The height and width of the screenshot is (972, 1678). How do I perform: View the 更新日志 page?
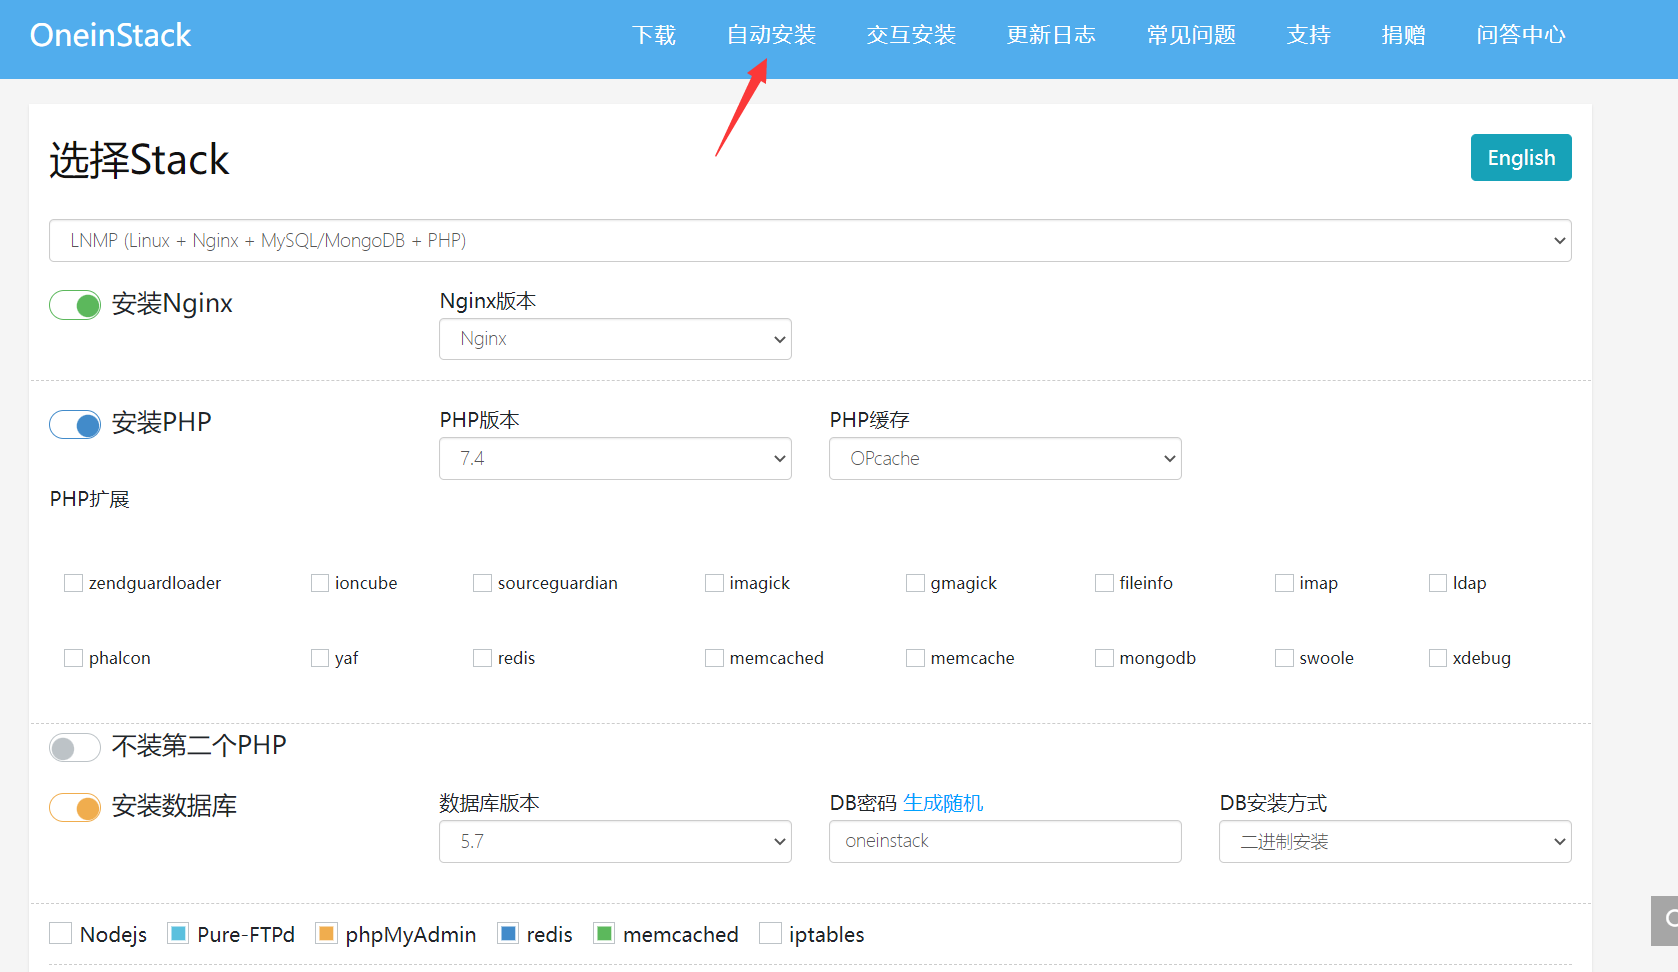(x=1051, y=35)
